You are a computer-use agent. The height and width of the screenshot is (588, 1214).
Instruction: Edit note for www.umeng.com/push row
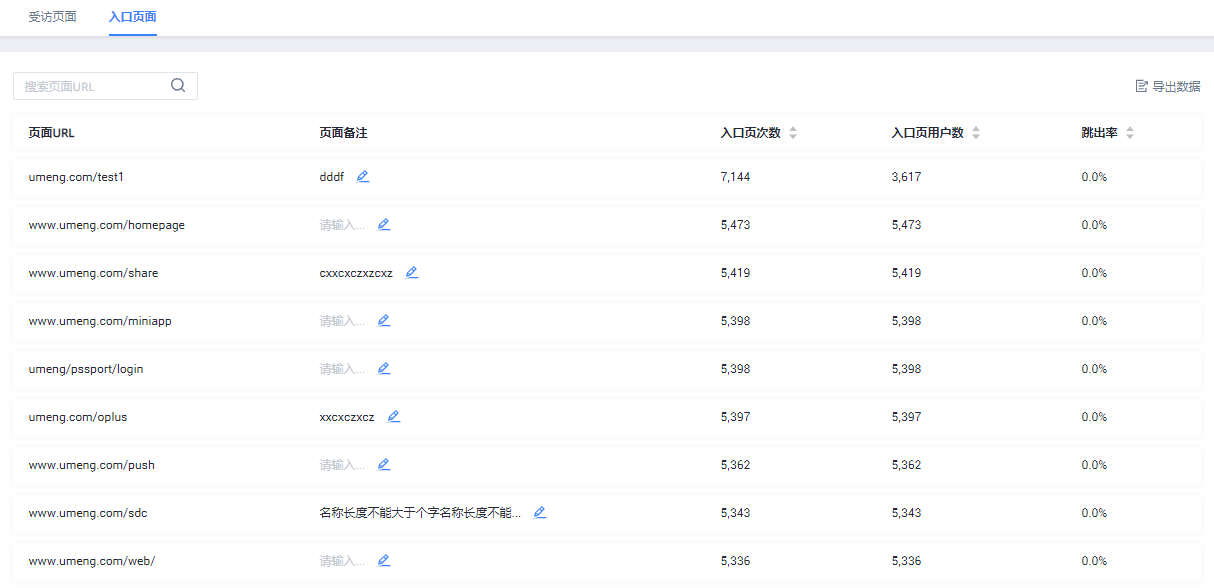(384, 464)
